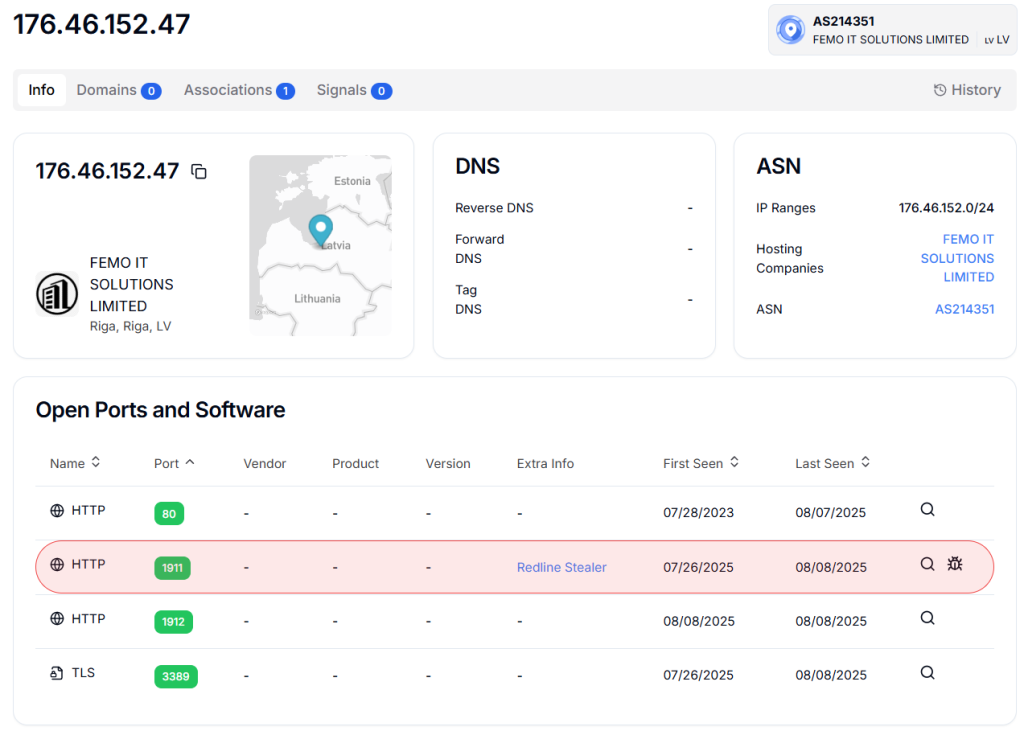Click the certificate icon on the TLS row
This screenshot has height=731, width=1024.
pos(56,672)
